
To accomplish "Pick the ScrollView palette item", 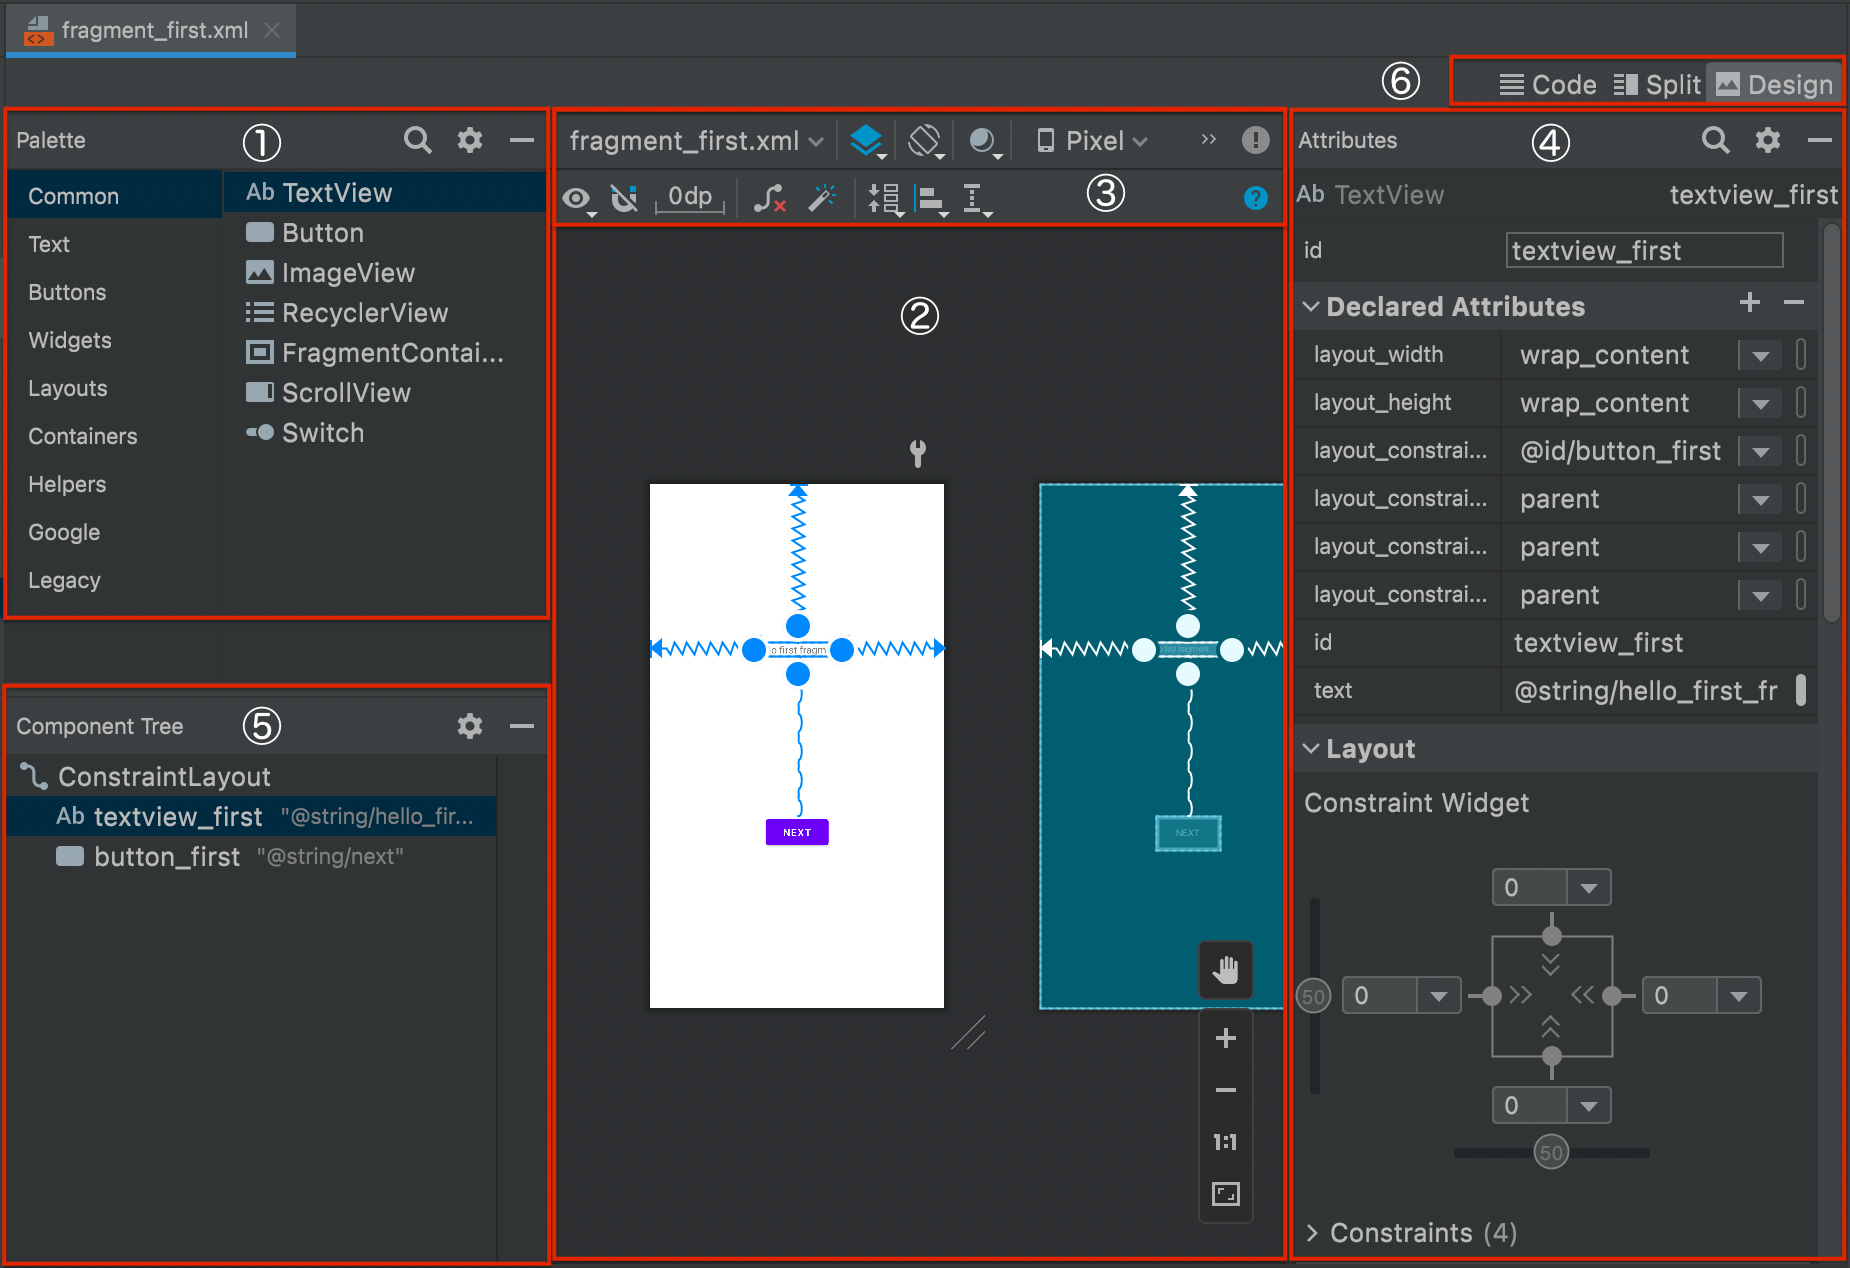I will (x=384, y=393).
